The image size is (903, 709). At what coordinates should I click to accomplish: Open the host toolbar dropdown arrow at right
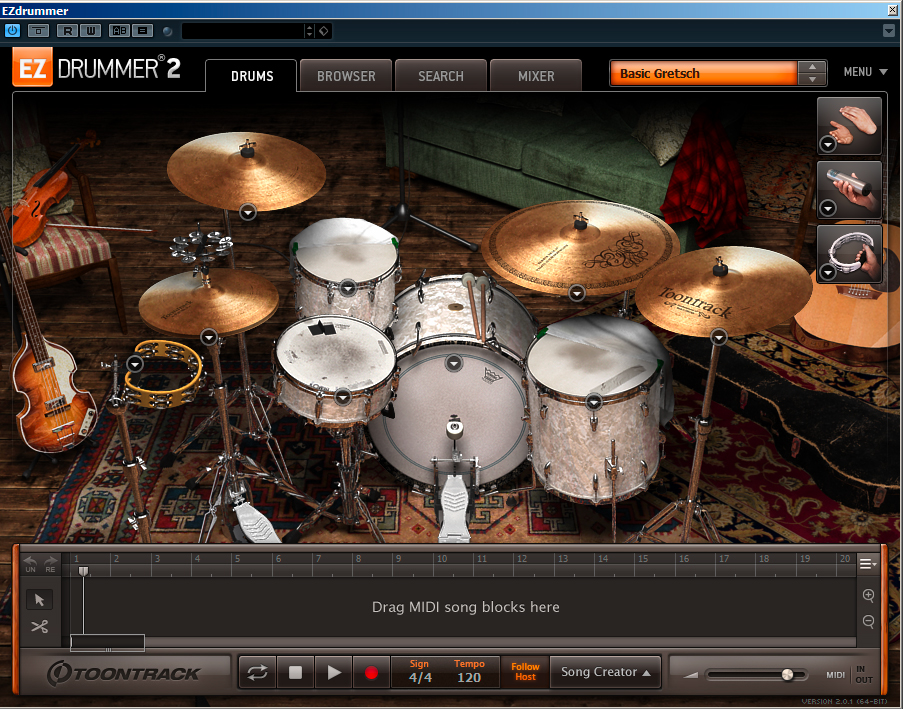(x=889, y=31)
